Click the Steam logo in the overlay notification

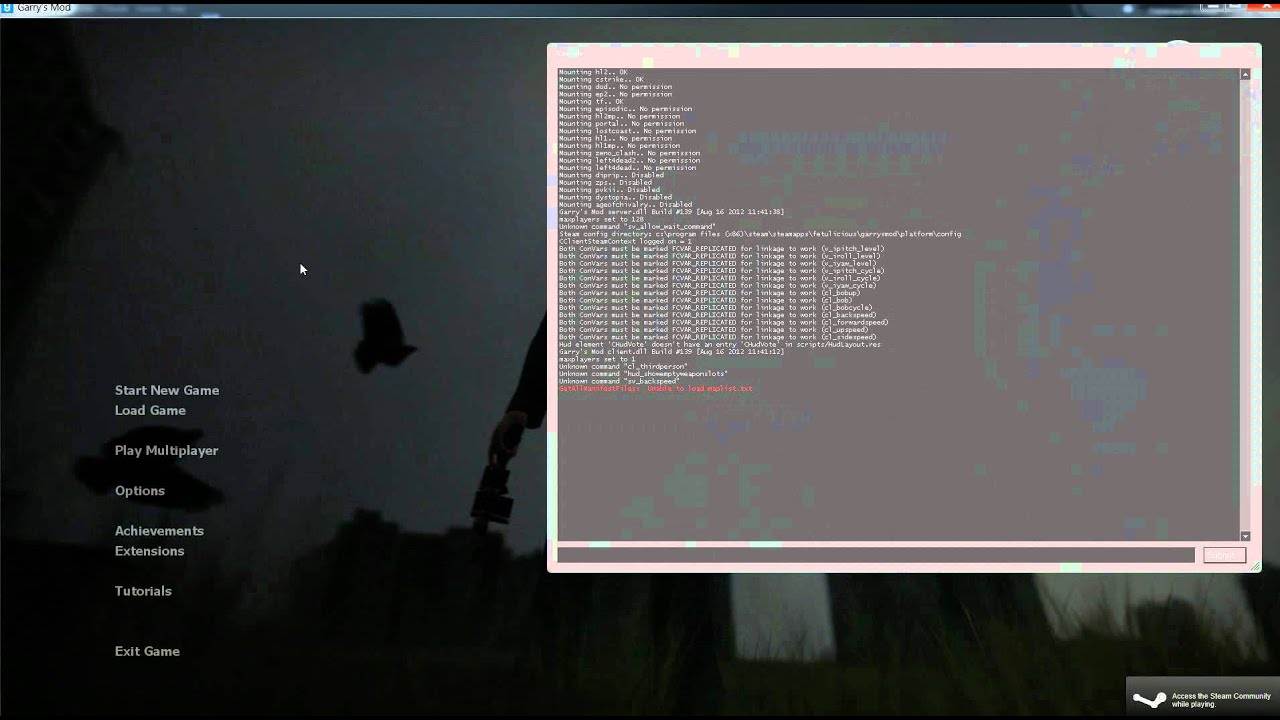1149,699
